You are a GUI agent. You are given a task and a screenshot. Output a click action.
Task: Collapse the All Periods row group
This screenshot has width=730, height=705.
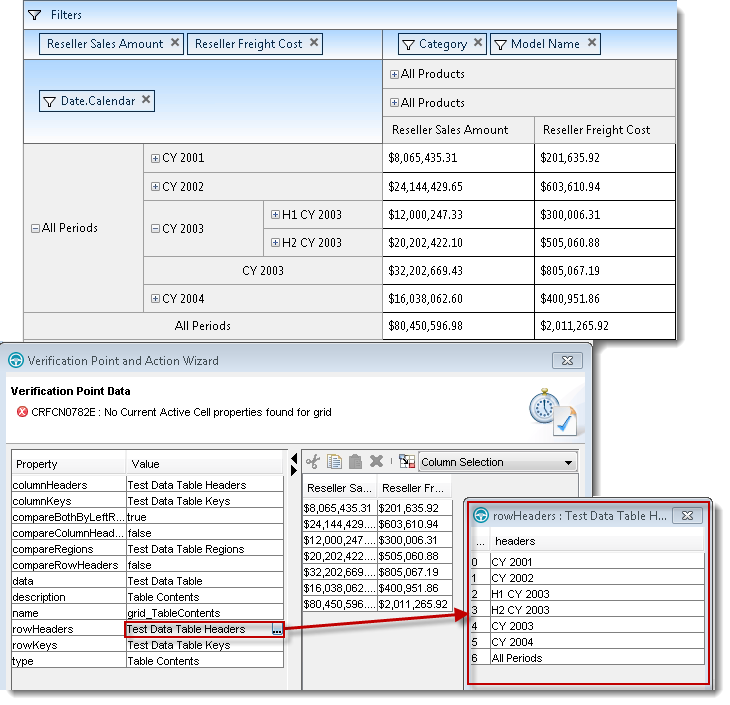pyautogui.click(x=35, y=228)
